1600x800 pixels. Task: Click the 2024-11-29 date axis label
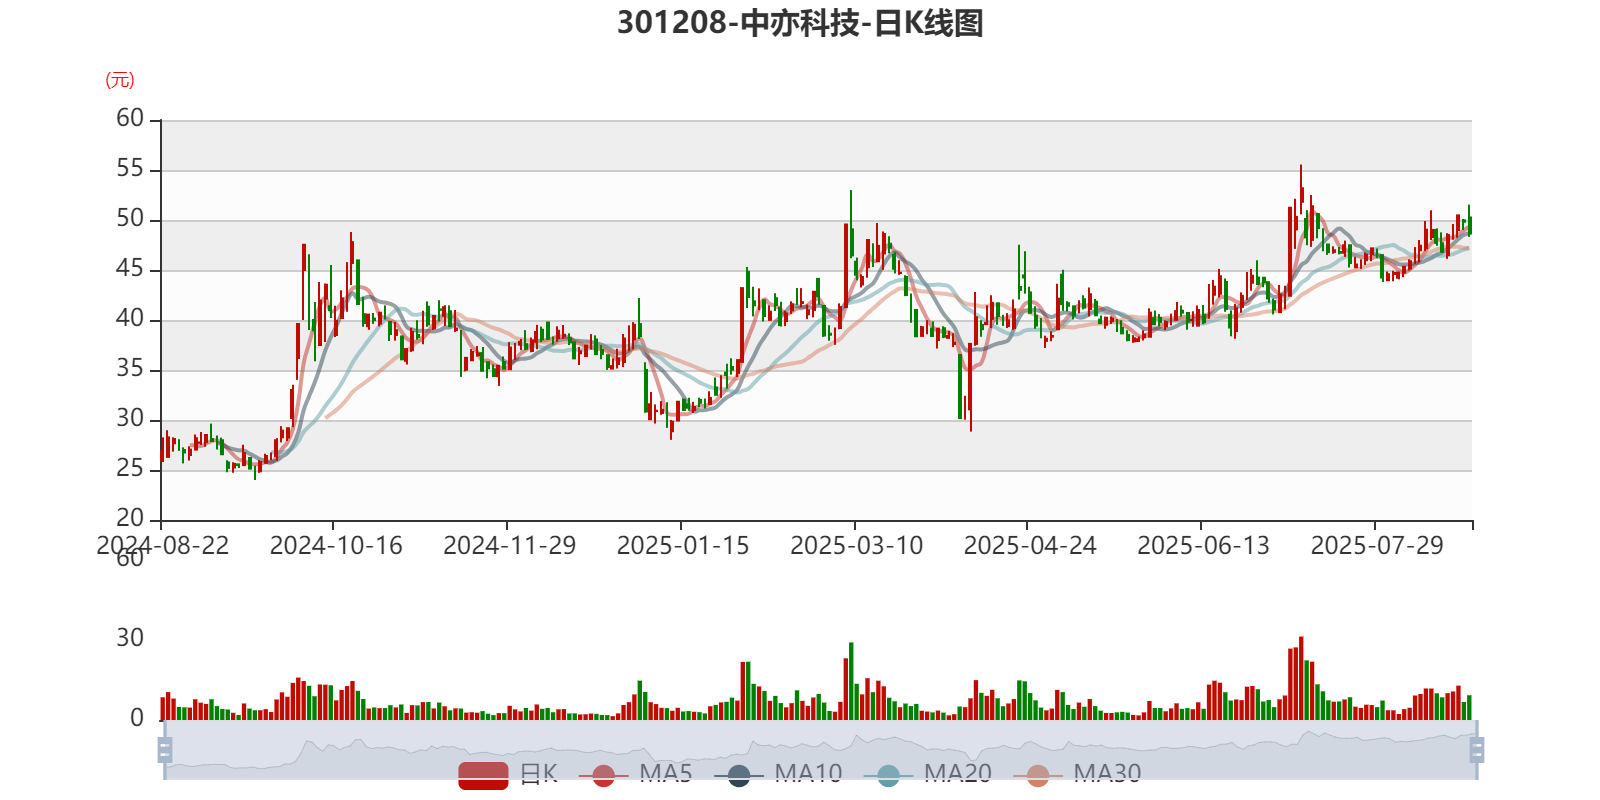click(x=510, y=546)
